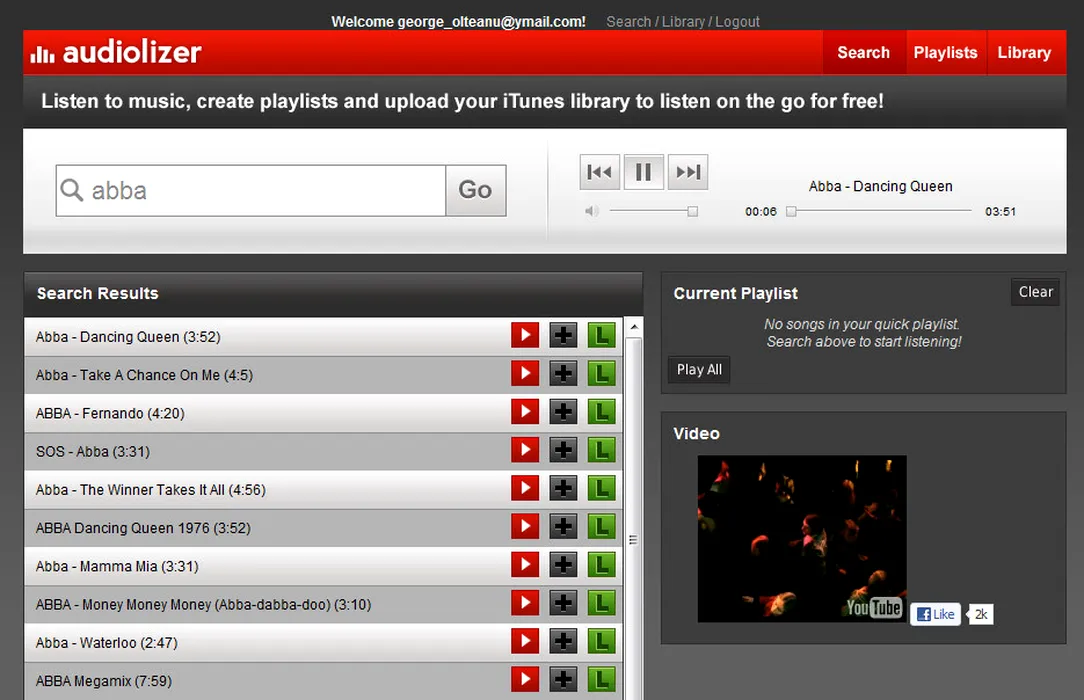Save Abba - Mamma Mia to library
1084x700 pixels.
pos(601,565)
